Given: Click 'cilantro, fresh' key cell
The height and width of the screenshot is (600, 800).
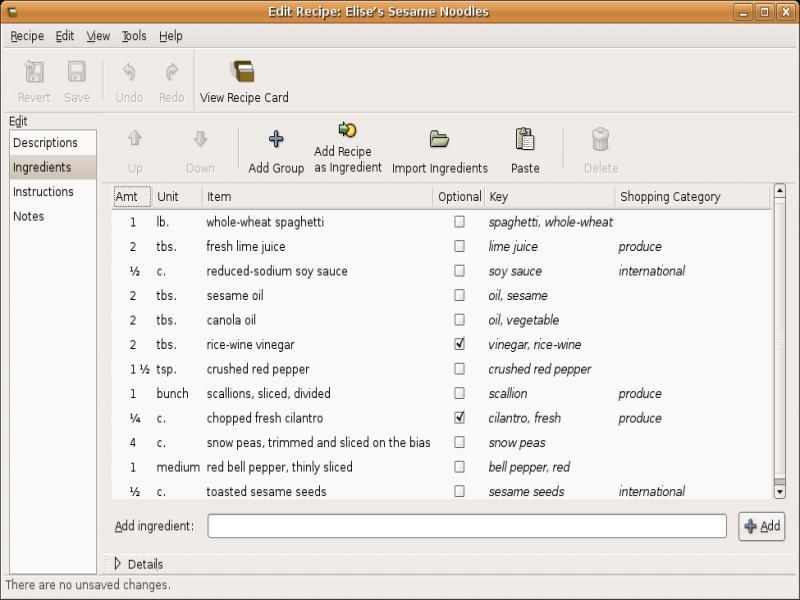Looking at the screenshot, I should point(524,418).
